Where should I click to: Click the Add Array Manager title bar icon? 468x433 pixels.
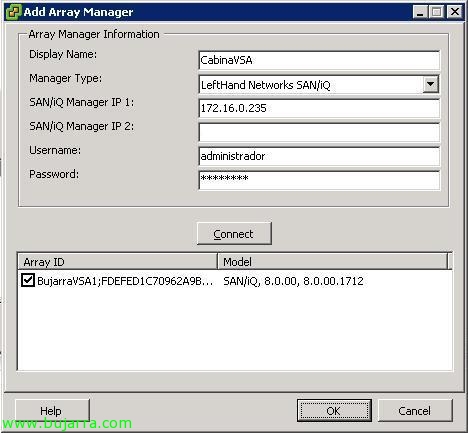14,12
